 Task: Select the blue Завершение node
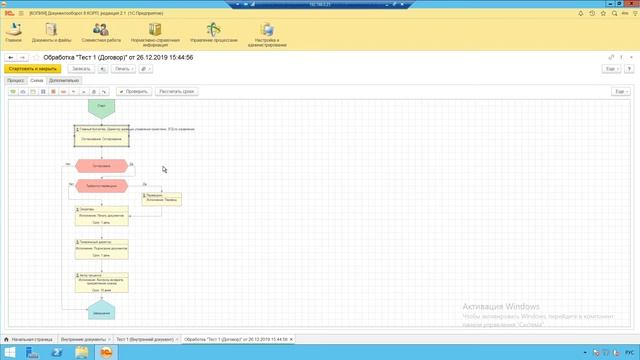(x=101, y=310)
